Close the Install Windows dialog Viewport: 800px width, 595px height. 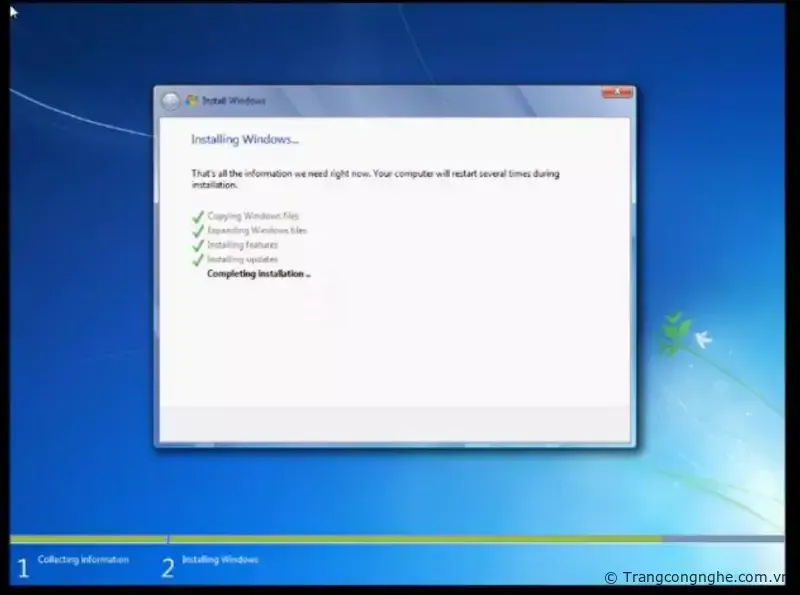point(617,92)
